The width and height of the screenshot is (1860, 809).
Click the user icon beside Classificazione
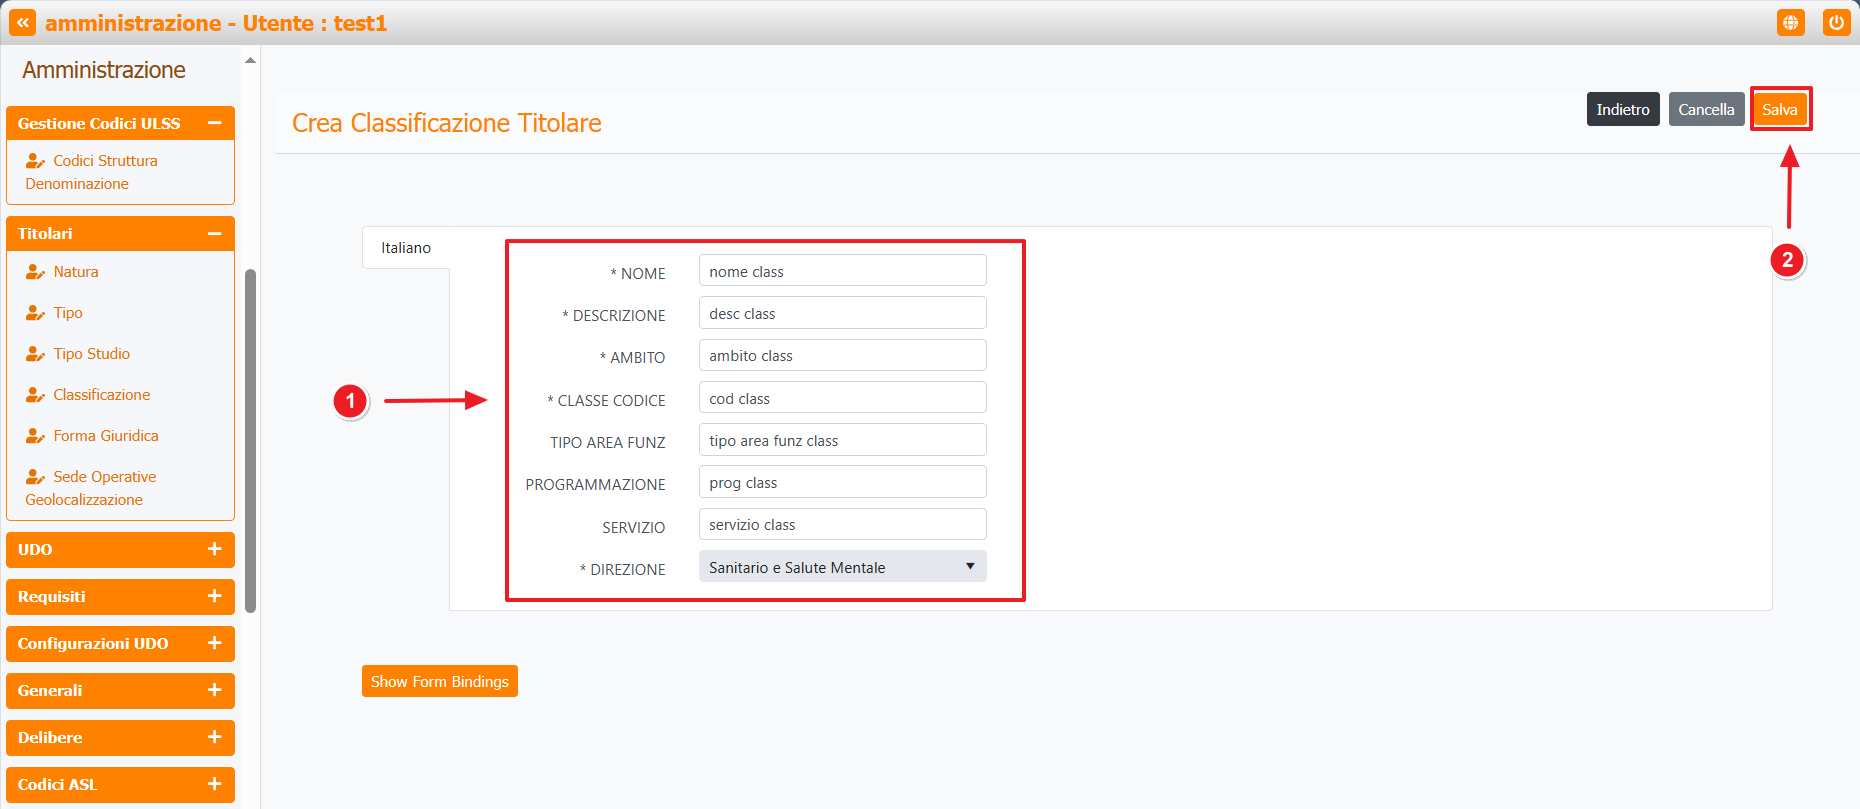(x=35, y=395)
